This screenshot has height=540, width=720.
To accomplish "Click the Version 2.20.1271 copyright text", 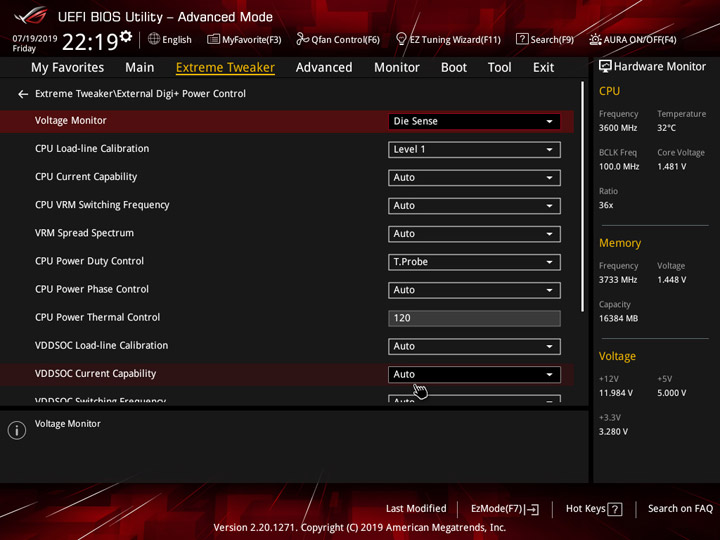I will [360, 528].
